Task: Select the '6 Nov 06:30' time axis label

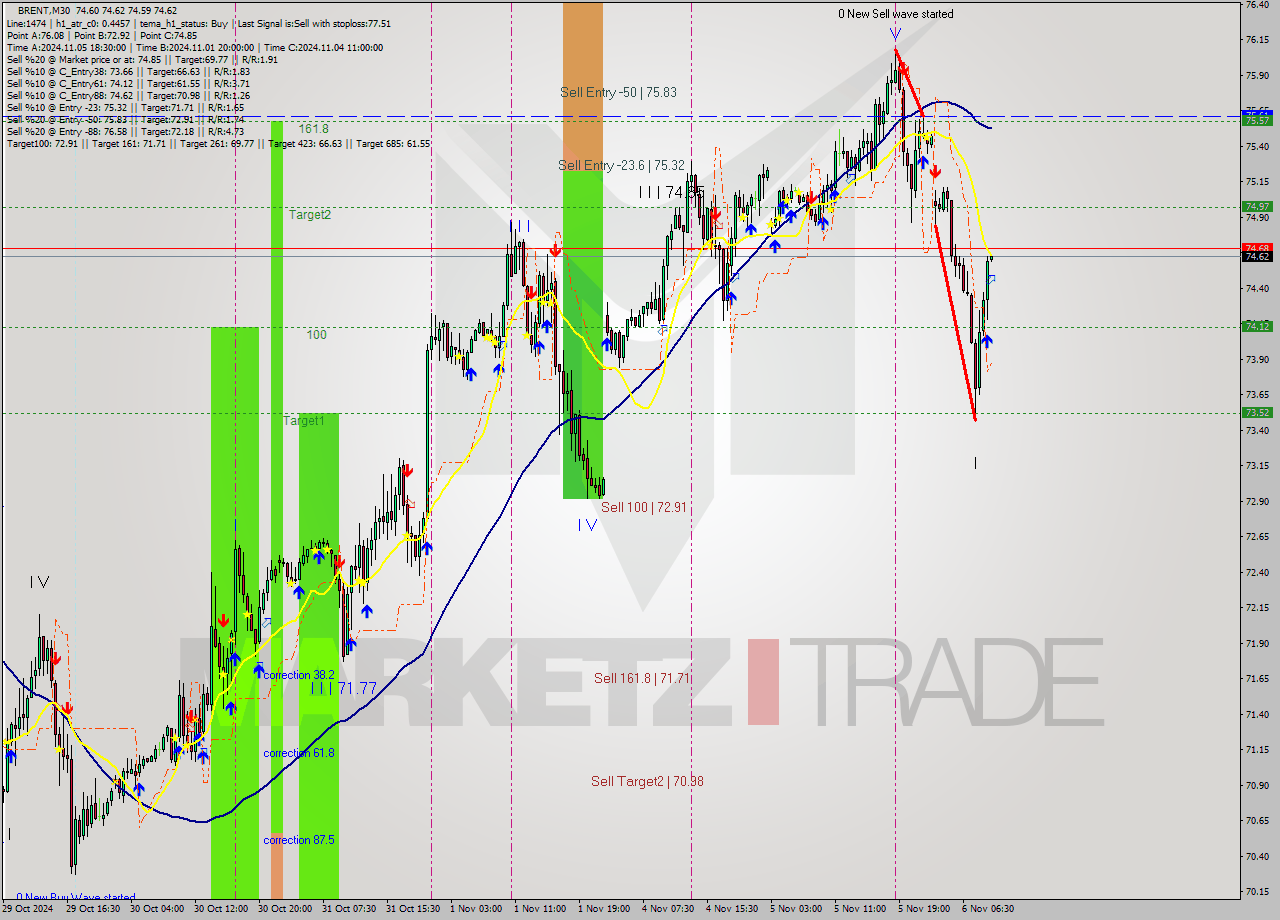Action: tap(988, 909)
